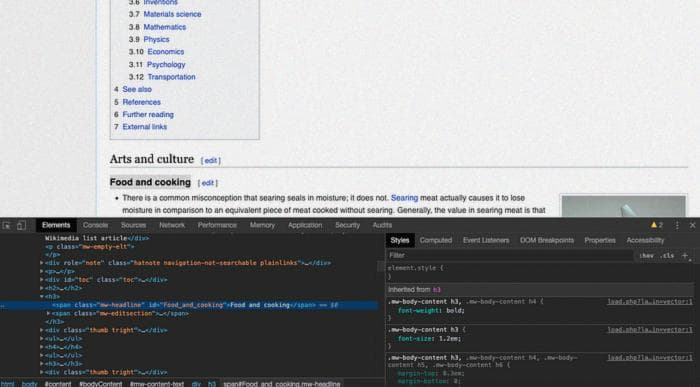
Task: Go to the References section link
Action: coord(142,102)
